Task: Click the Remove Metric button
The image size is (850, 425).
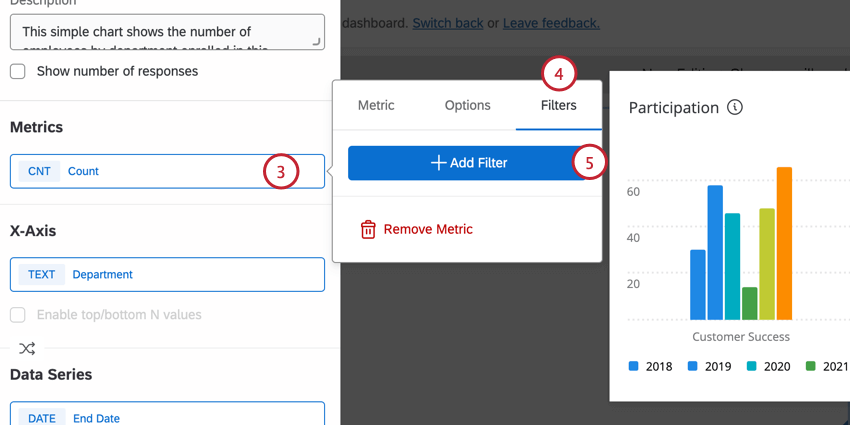Action: (x=427, y=230)
